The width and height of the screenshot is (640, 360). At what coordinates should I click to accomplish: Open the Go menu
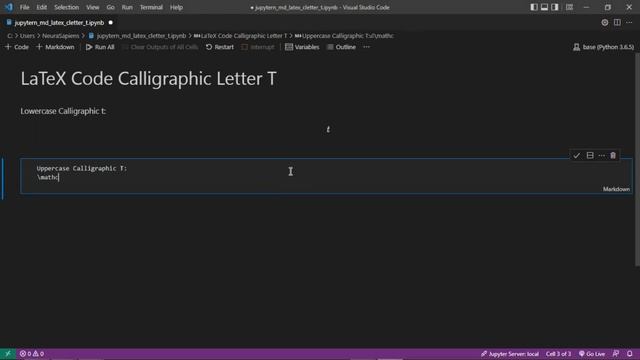click(x=110, y=7)
